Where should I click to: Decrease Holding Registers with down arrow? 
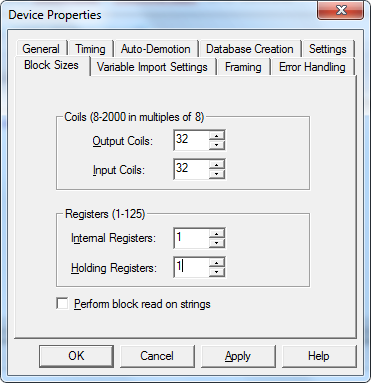point(217,272)
